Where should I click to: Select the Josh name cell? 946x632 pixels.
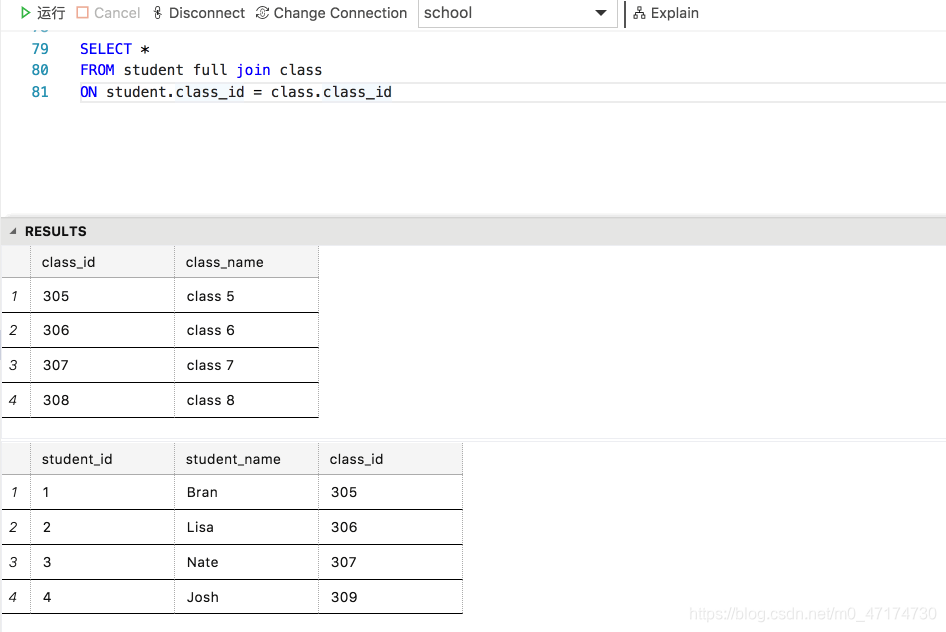246,597
